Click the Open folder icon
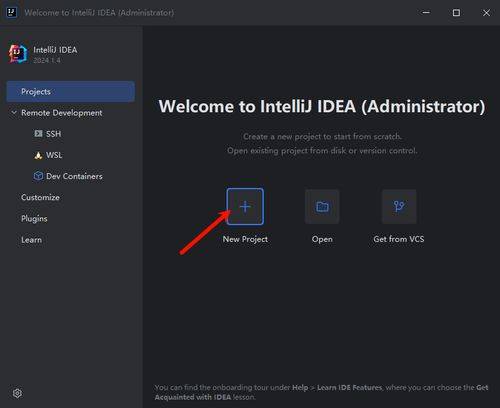The width and height of the screenshot is (500, 408). pos(322,207)
